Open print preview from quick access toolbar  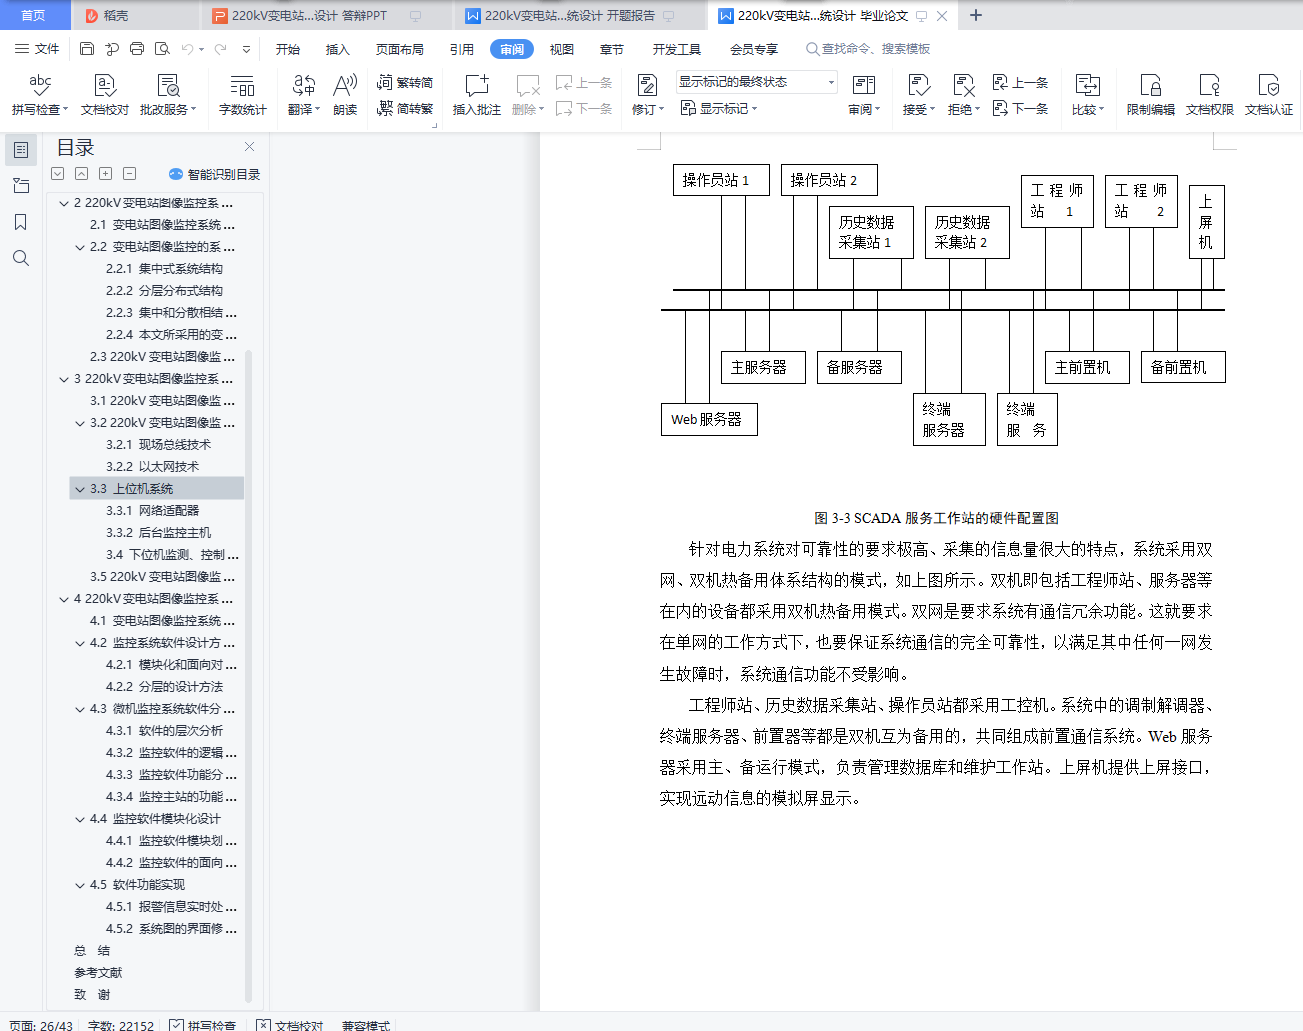click(x=162, y=49)
